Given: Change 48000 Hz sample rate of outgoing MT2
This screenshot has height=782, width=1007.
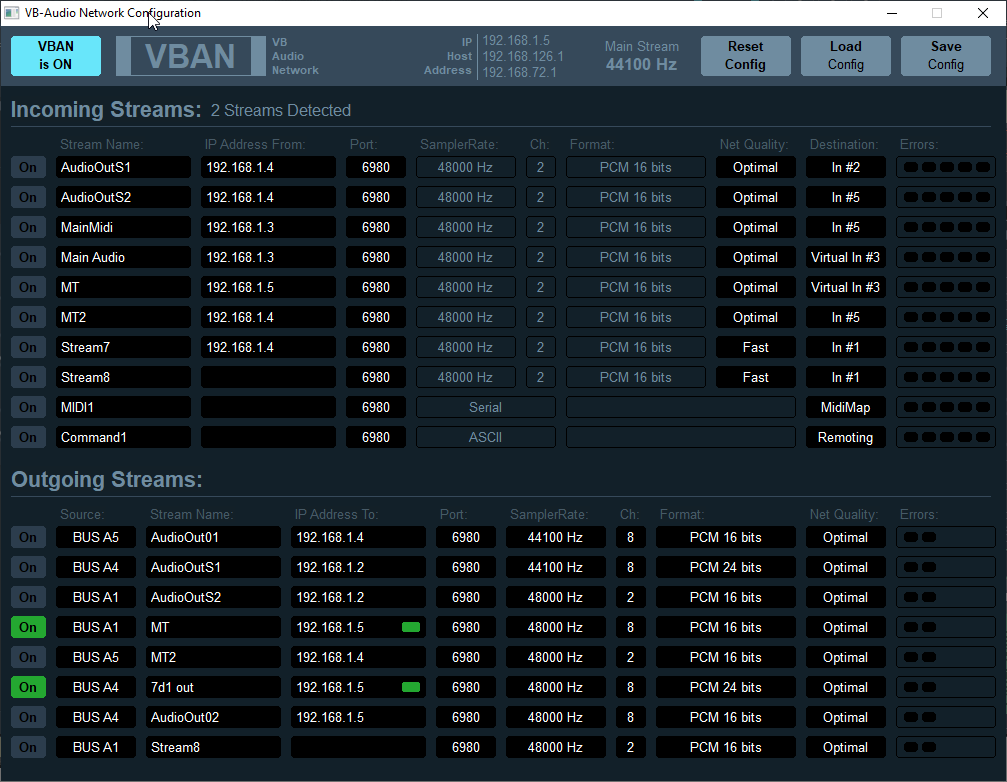Looking at the screenshot, I should click(x=556, y=657).
